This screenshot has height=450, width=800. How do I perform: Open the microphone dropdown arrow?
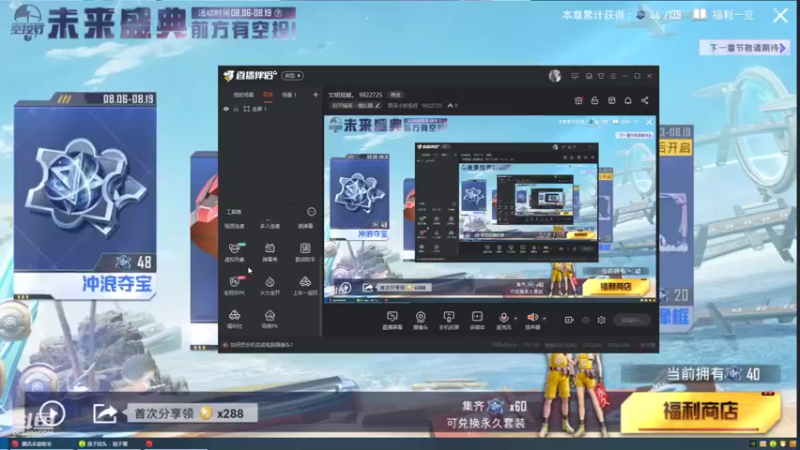click(515, 318)
